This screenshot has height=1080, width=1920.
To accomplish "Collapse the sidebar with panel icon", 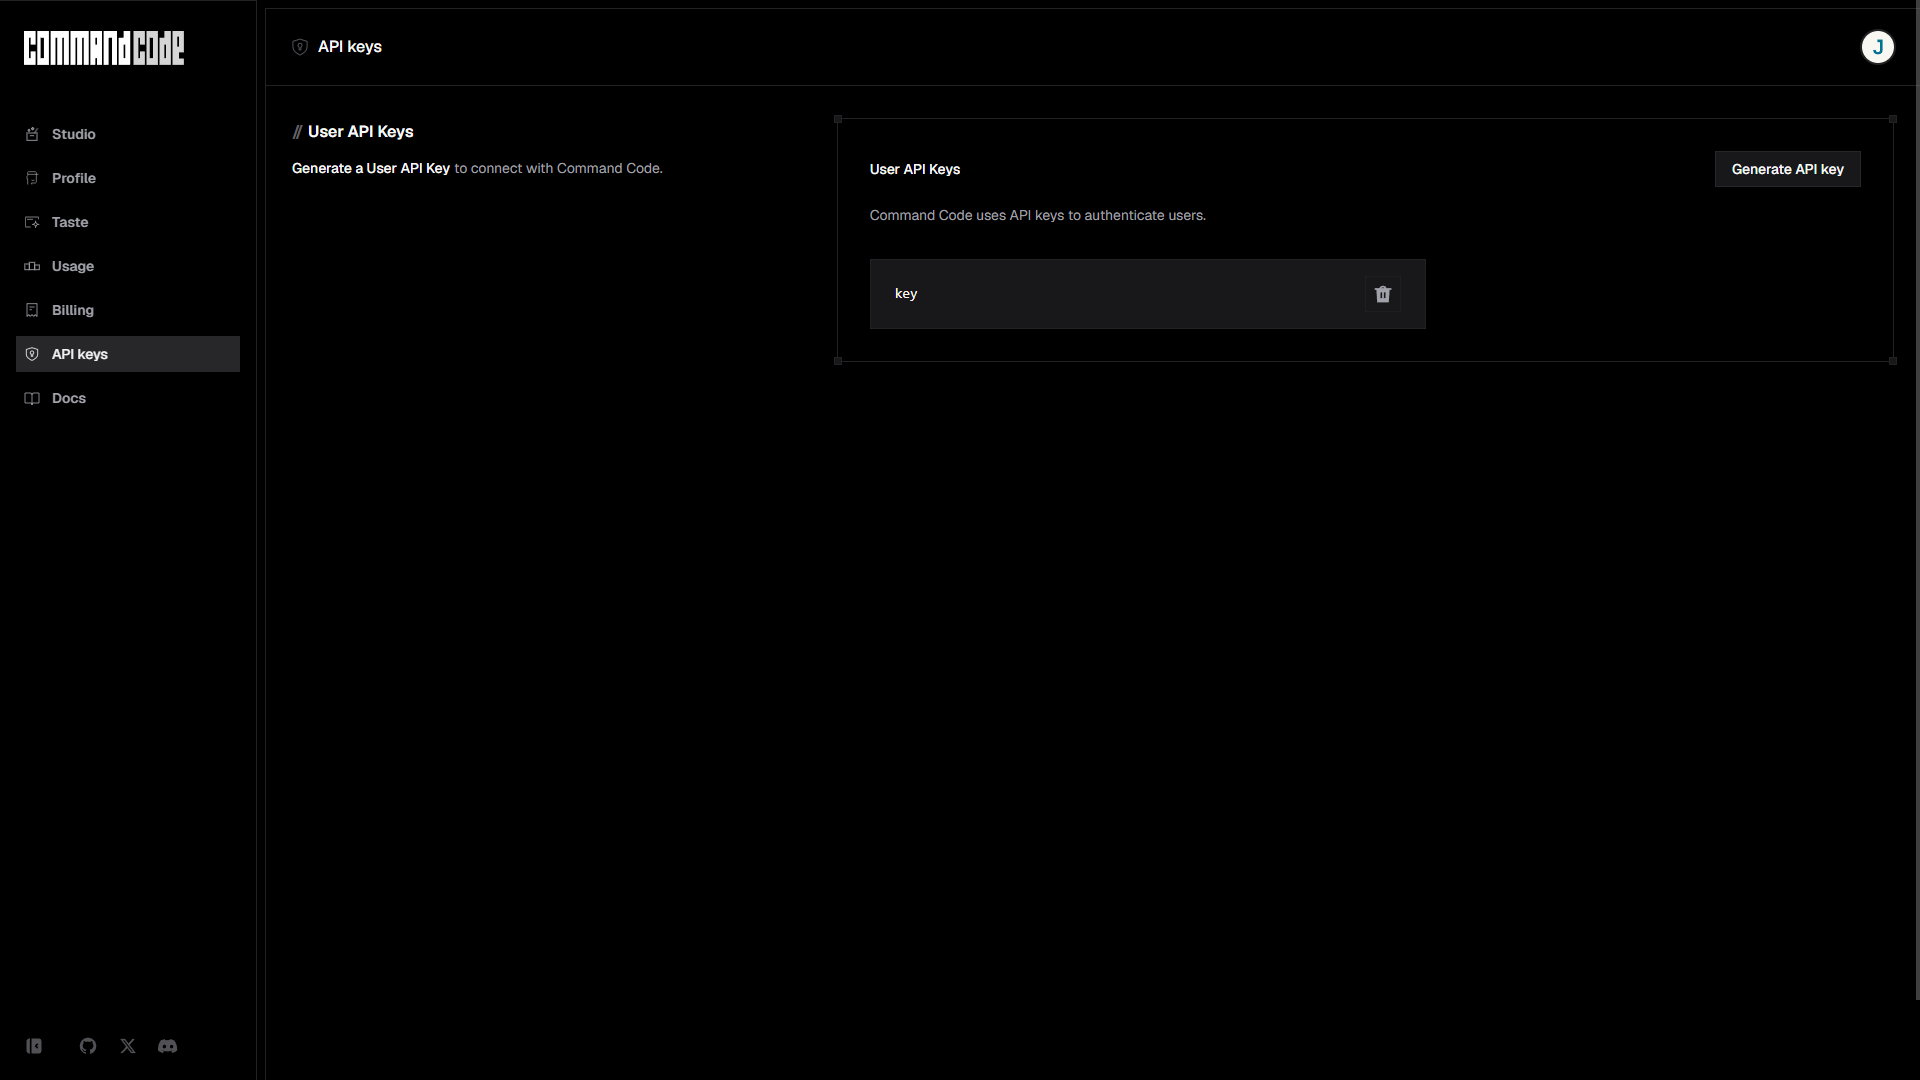I will (x=34, y=1046).
